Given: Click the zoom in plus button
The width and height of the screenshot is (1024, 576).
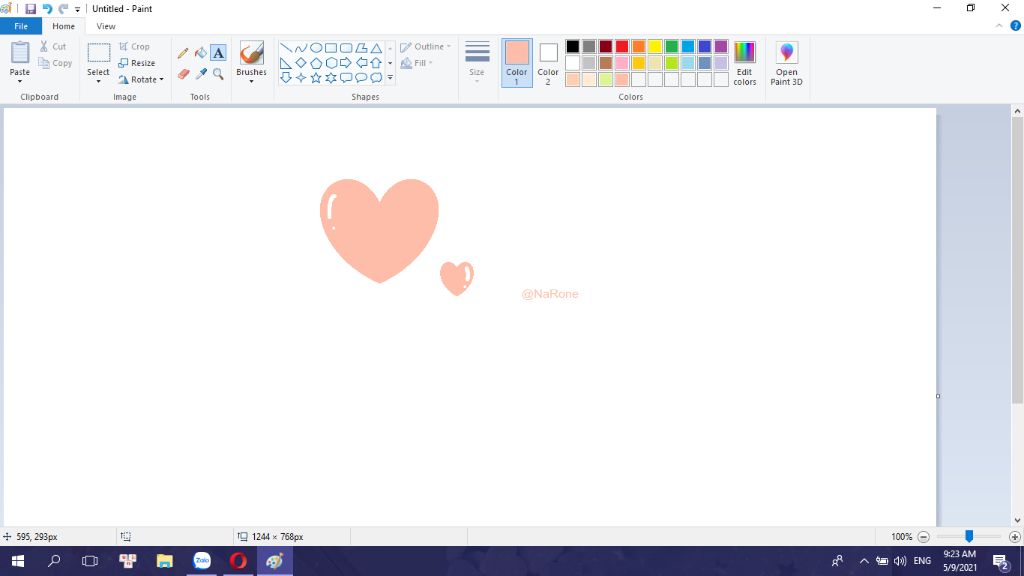Looking at the screenshot, I should 1014,537.
